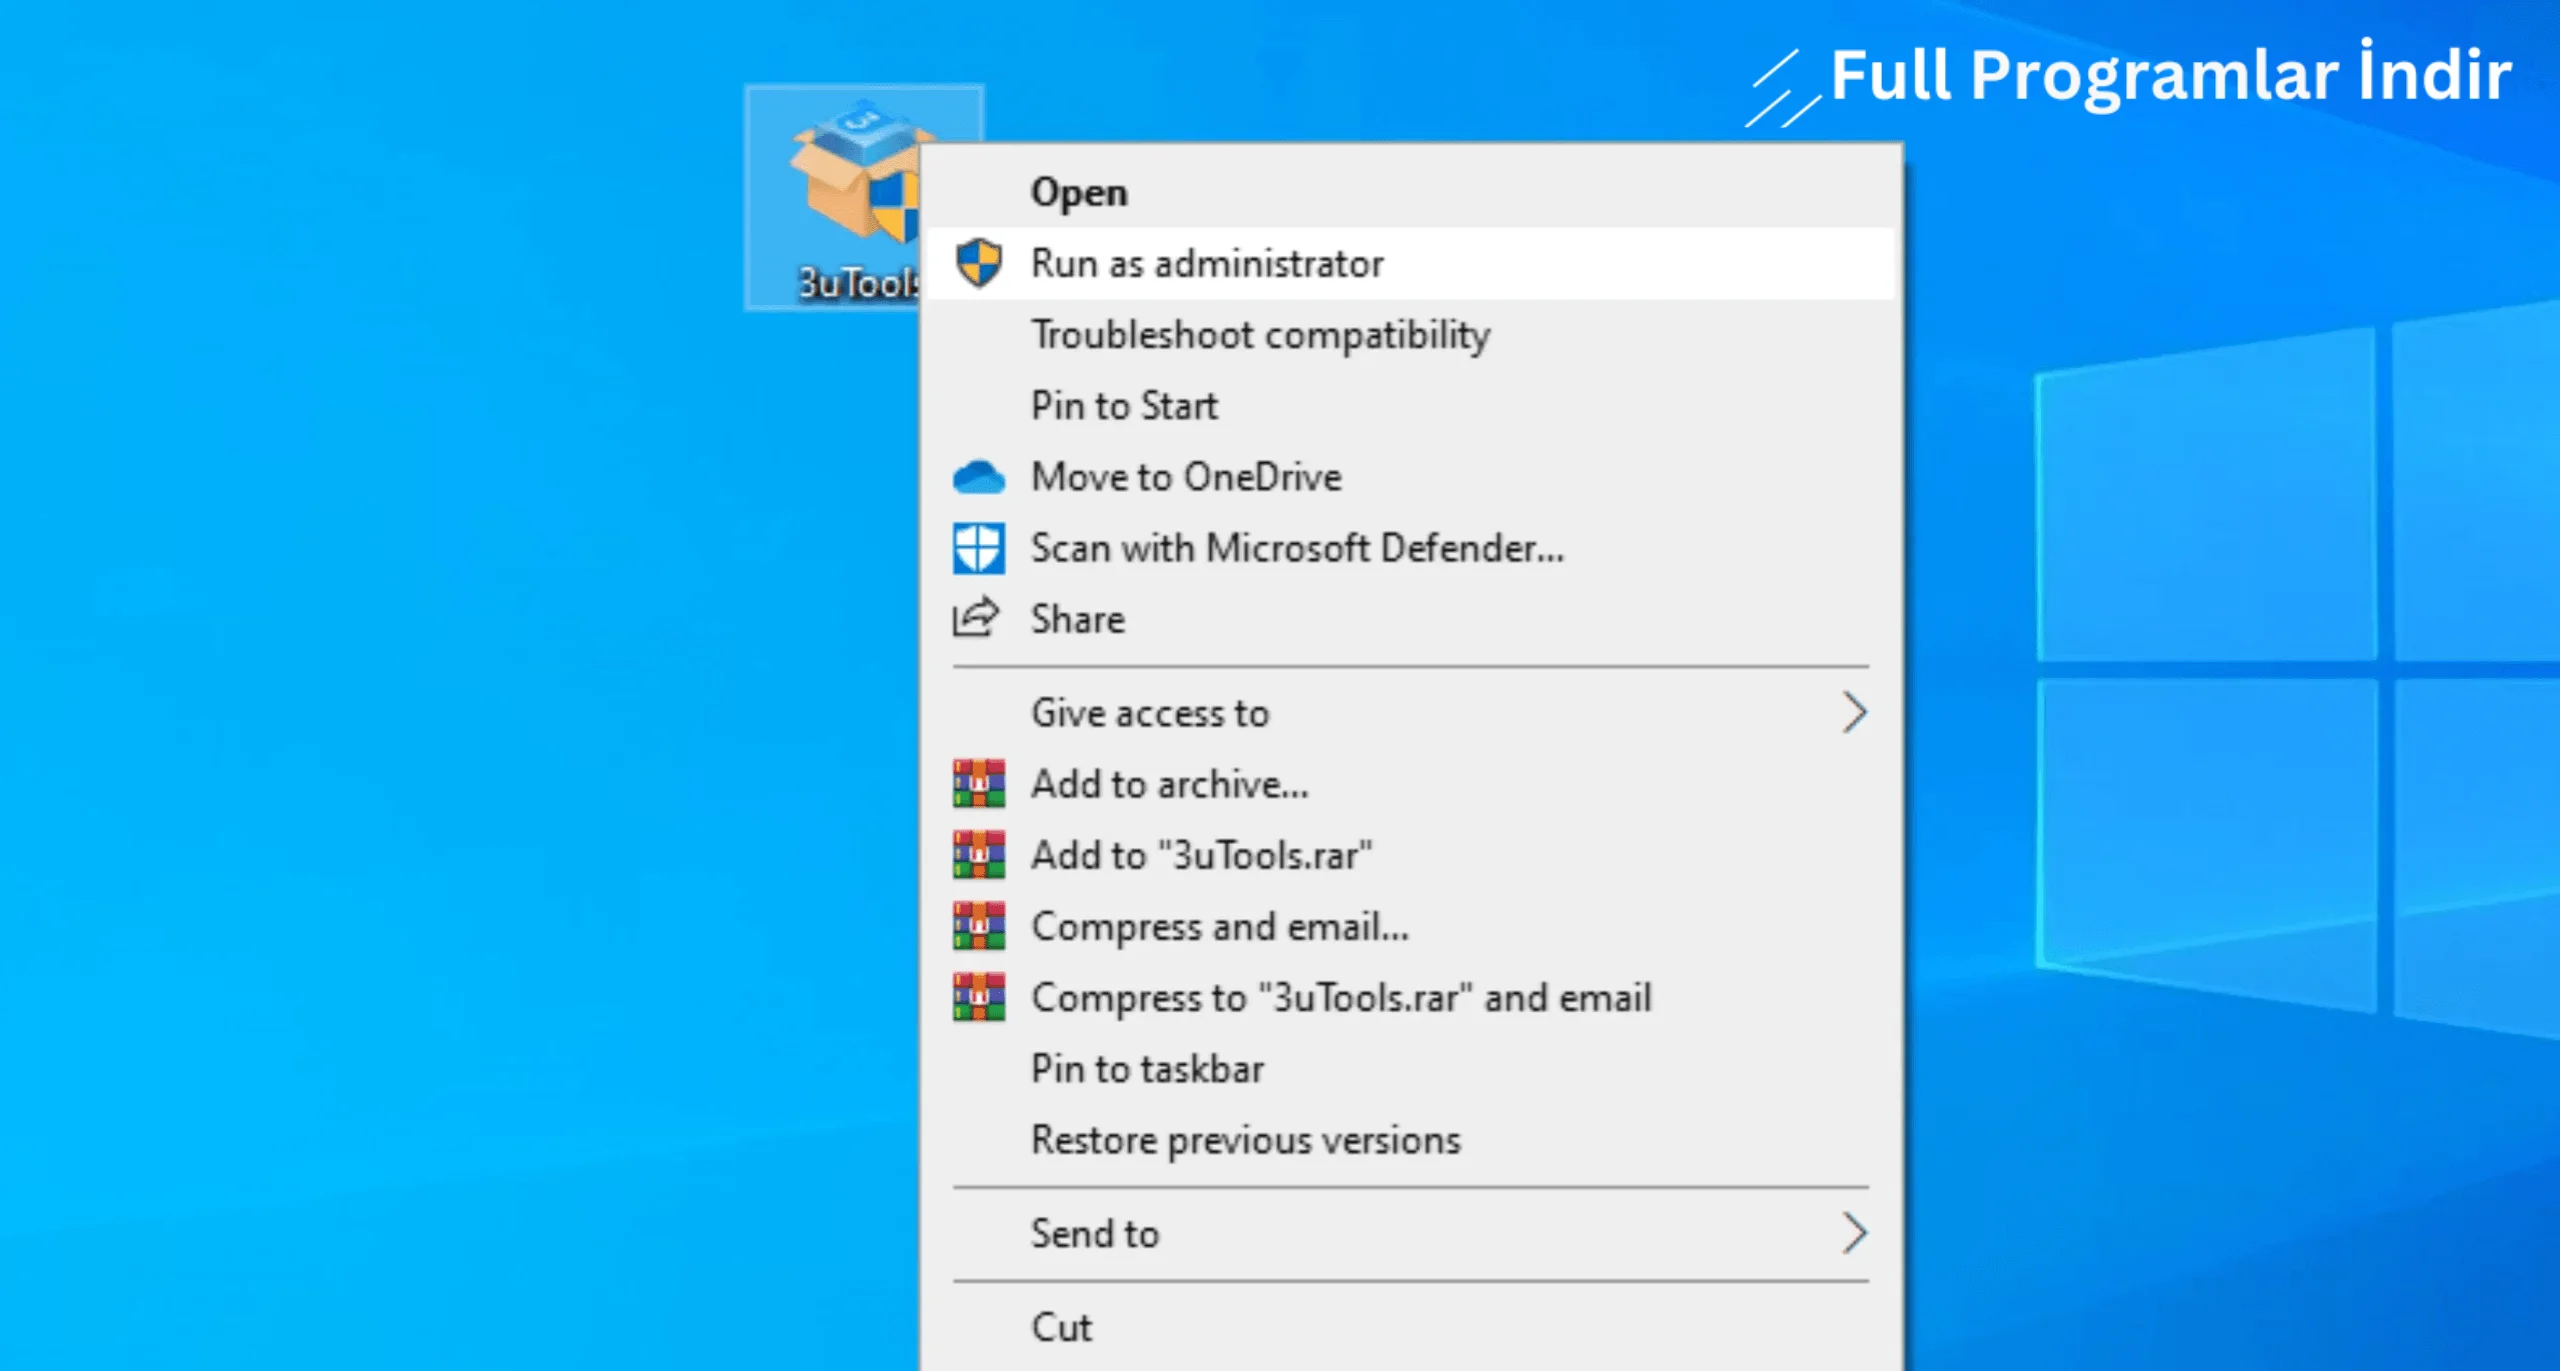Open the Send to entry
Viewport: 2560px width, 1371px height.
pyautogui.click(x=1410, y=1233)
